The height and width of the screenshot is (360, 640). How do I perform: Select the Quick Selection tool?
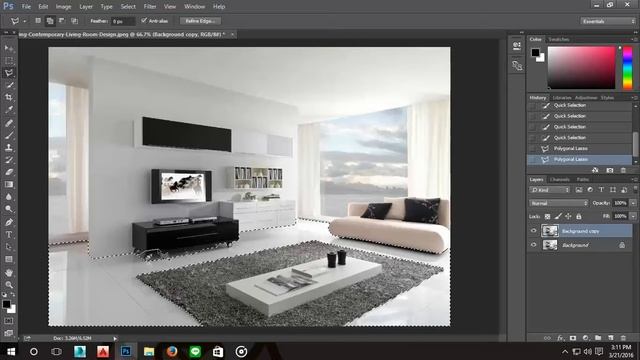point(9,85)
